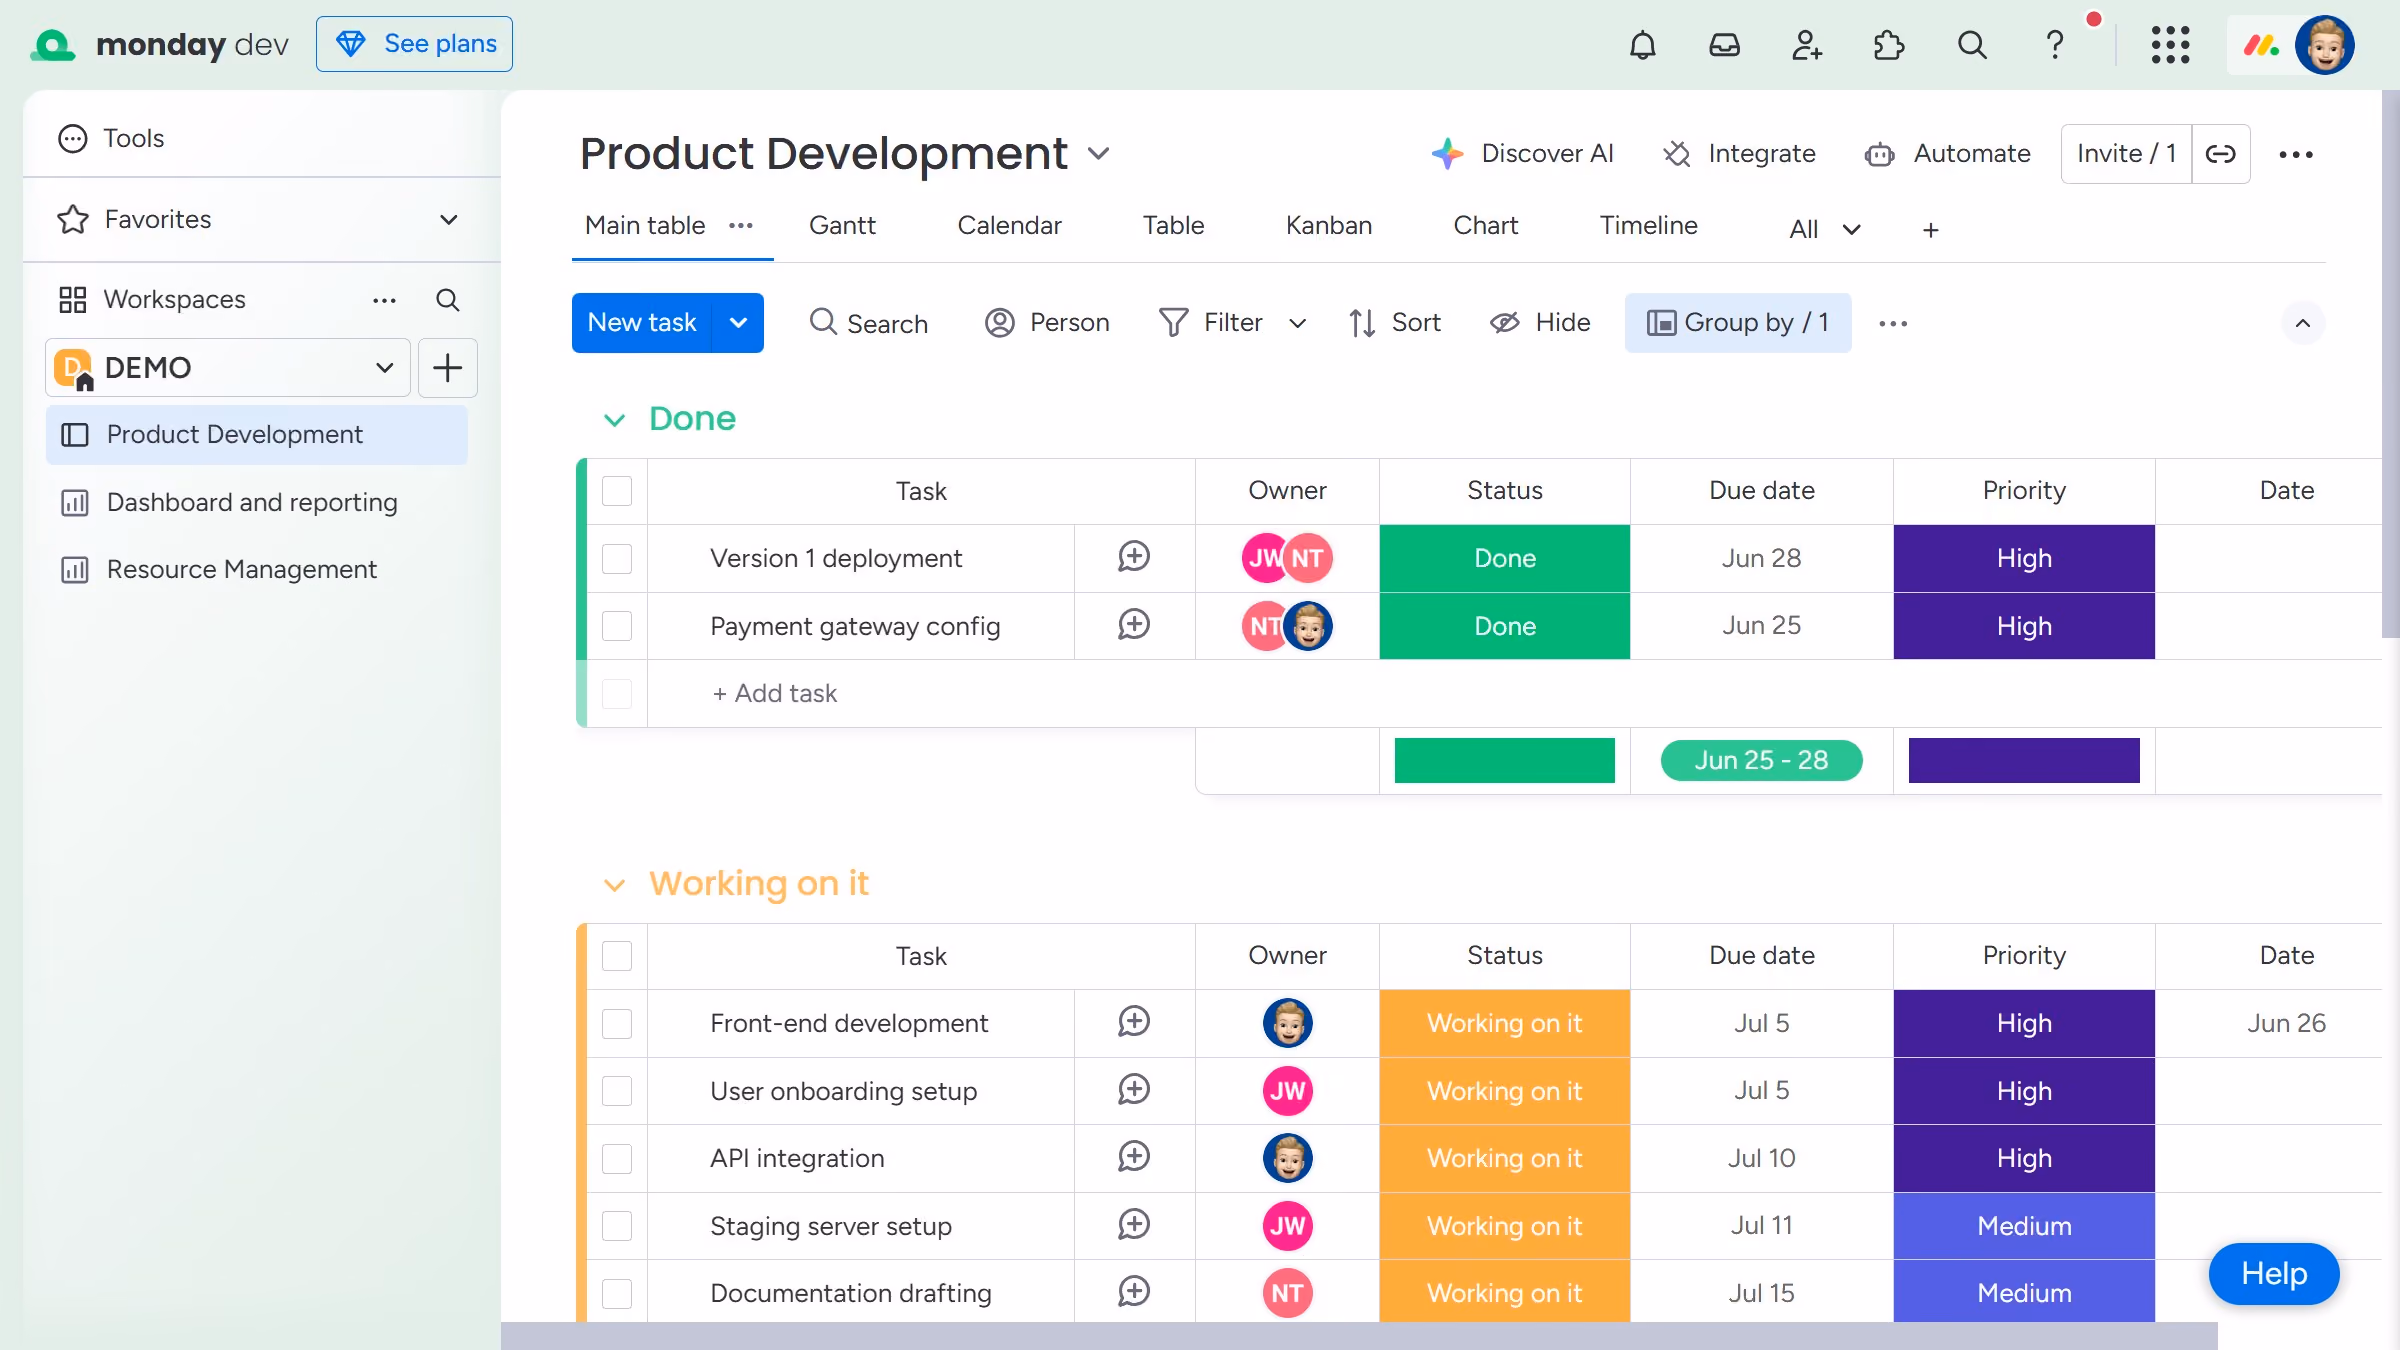Open the Calendar view tab

tap(1009, 226)
